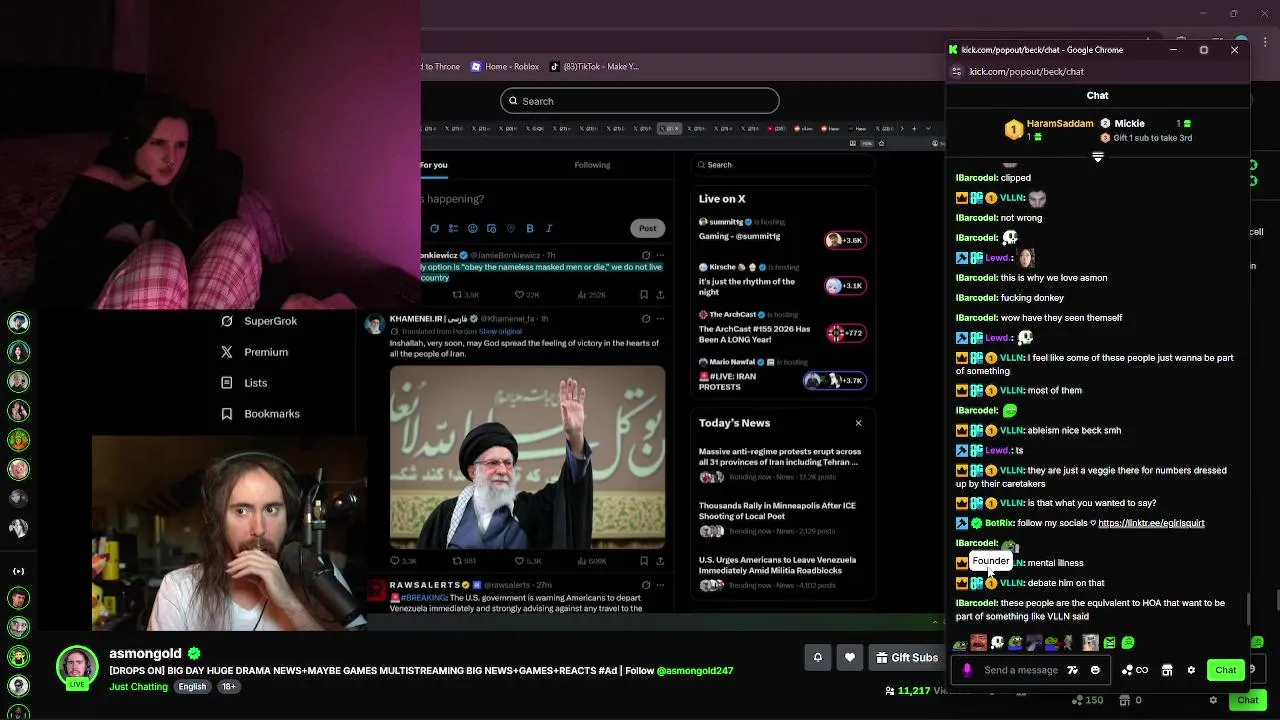Click the heart follow button
The width and height of the screenshot is (1280, 720).
[850, 657]
